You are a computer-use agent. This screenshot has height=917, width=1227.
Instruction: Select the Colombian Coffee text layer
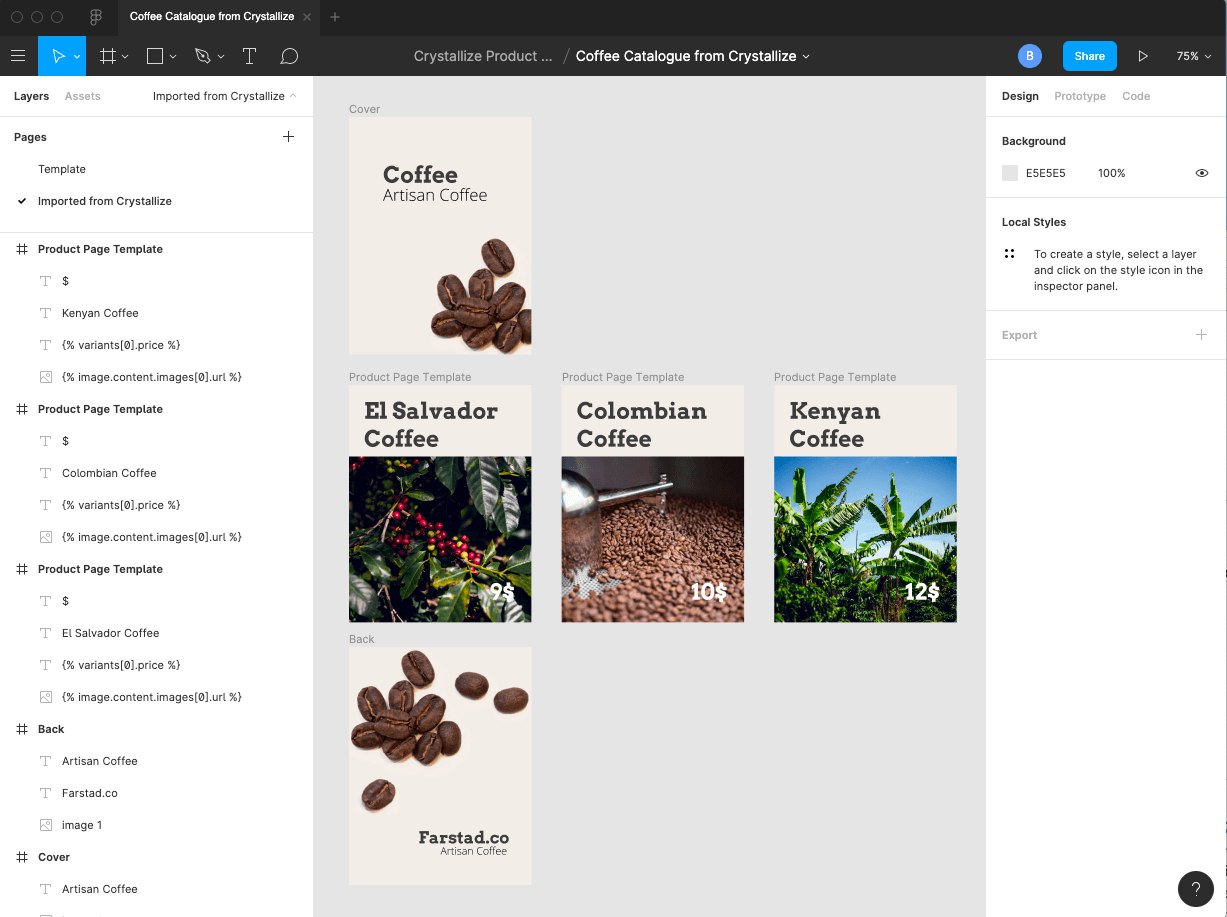(109, 473)
